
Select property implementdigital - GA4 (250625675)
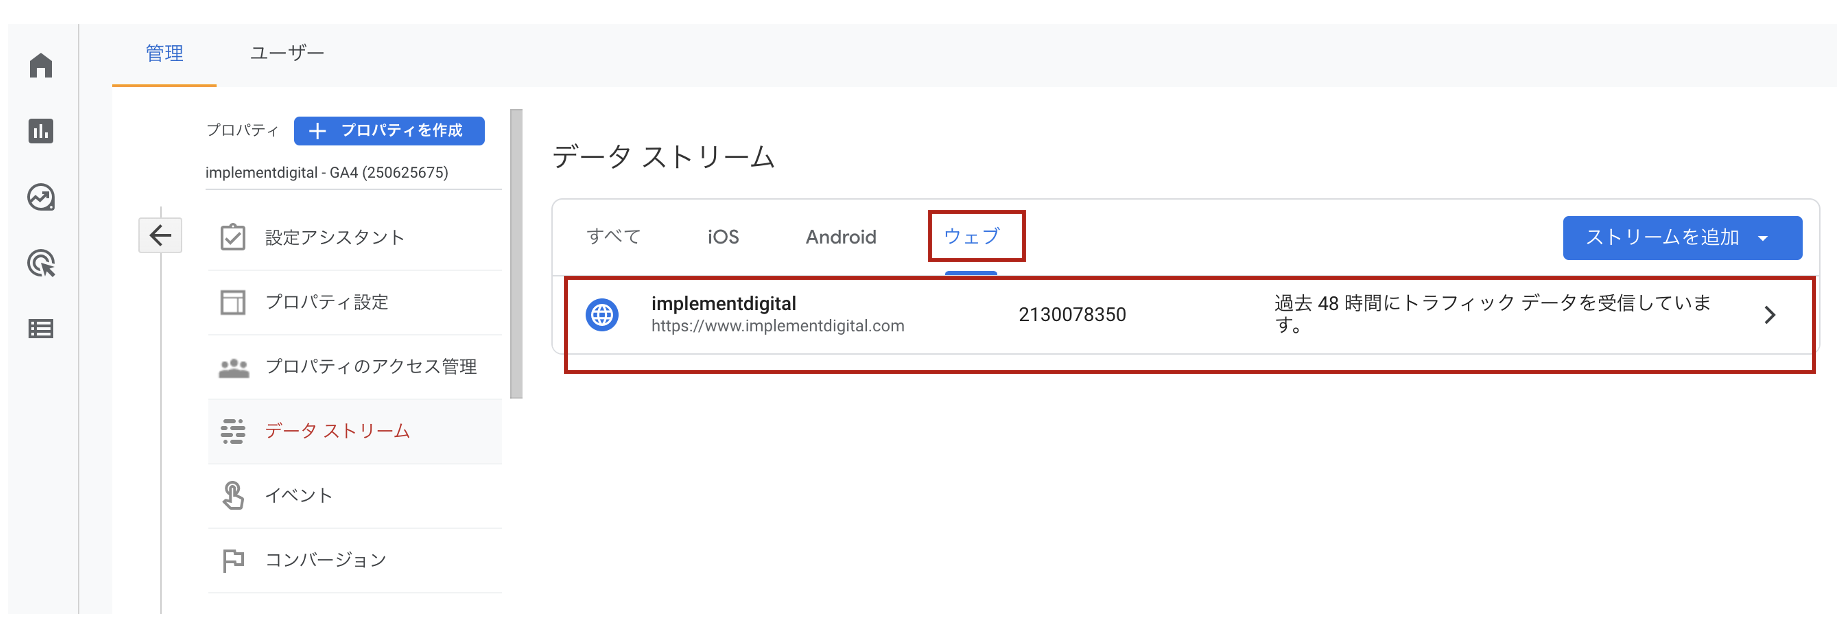(x=327, y=173)
